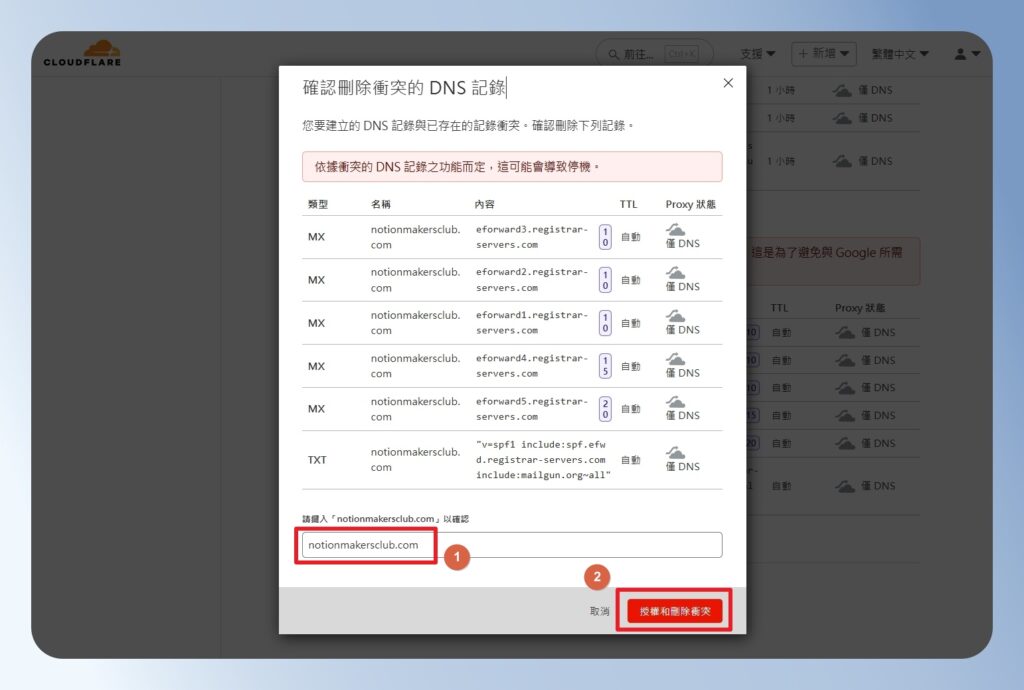Select eforward4.registrar-servers.com content text
Screen dimensions: 1024x690
click(532, 366)
